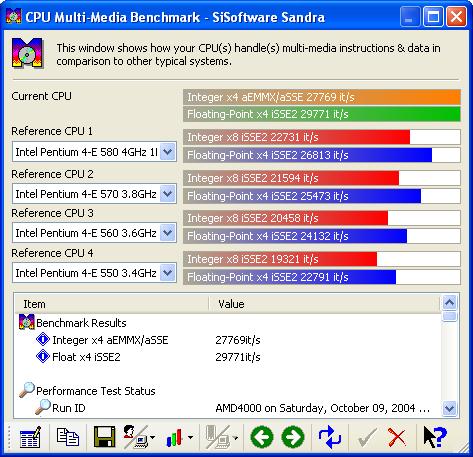Image resolution: width=473 pixels, height=457 pixels.
Task: Click the blue refresh arrows icon
Action: [330, 437]
